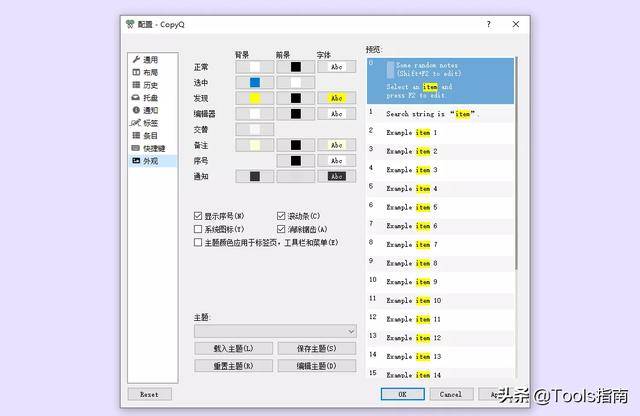Open the 通知 notifications page in sidebar

click(x=152, y=110)
